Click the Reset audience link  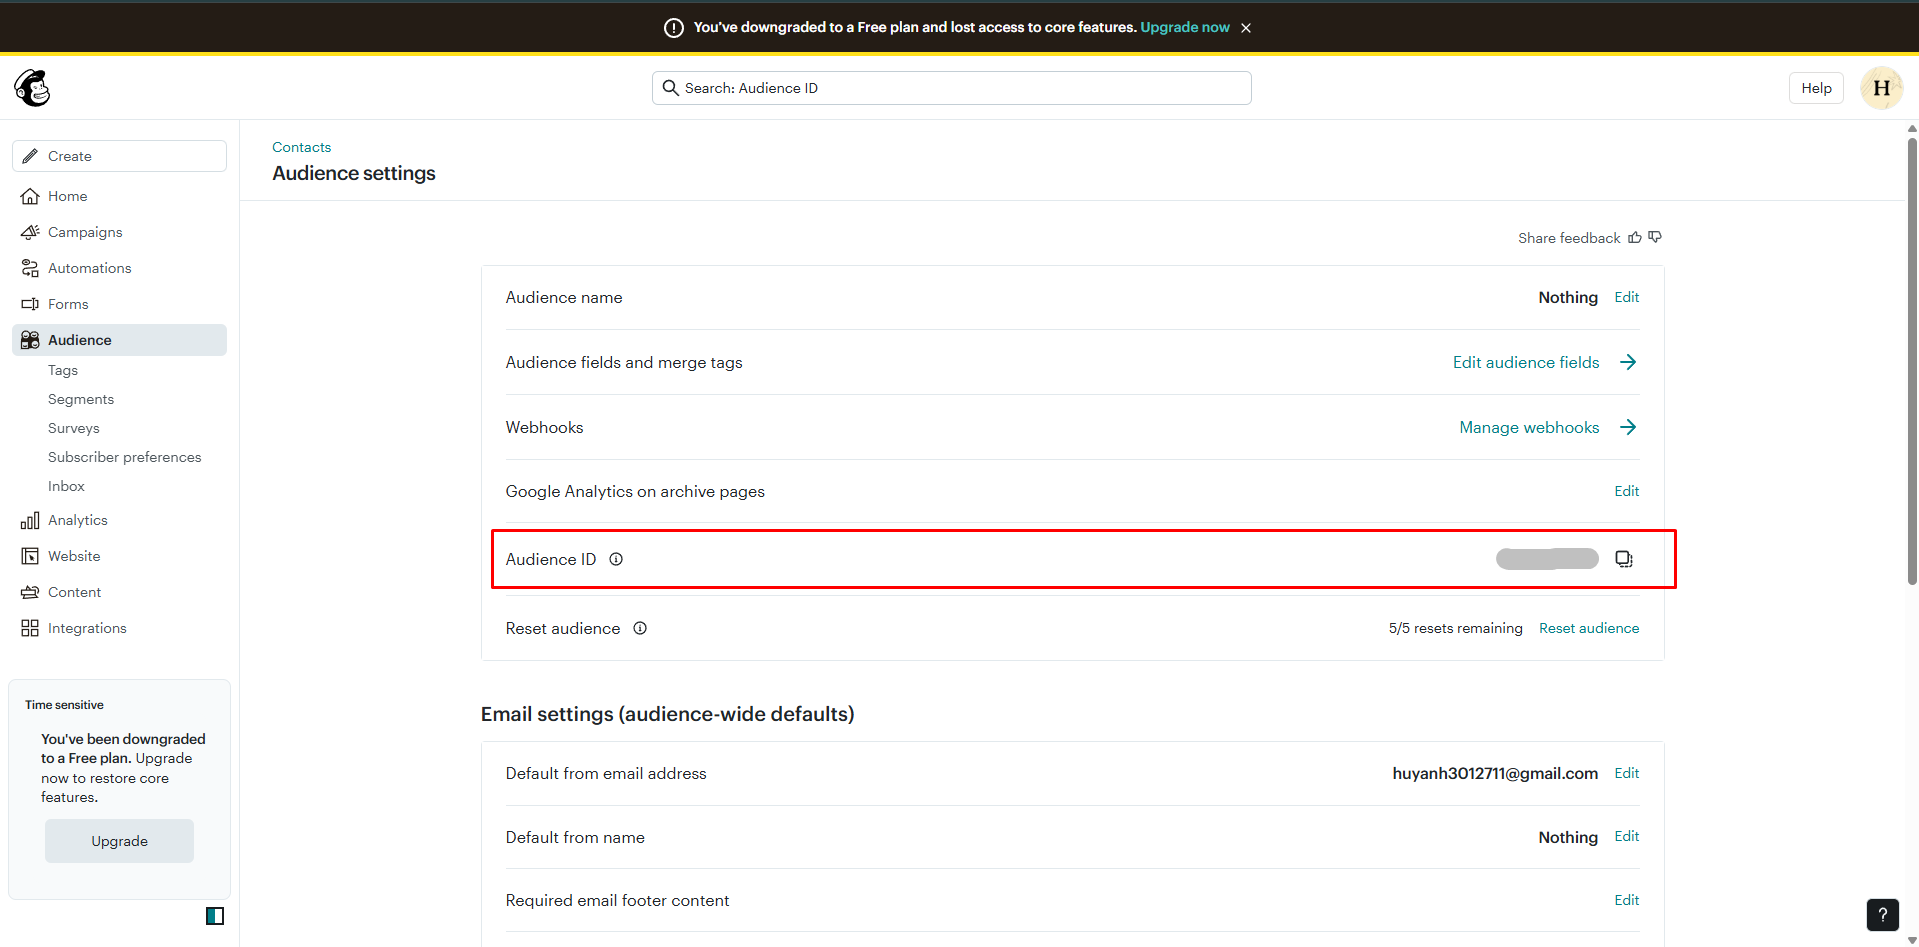tap(1589, 628)
